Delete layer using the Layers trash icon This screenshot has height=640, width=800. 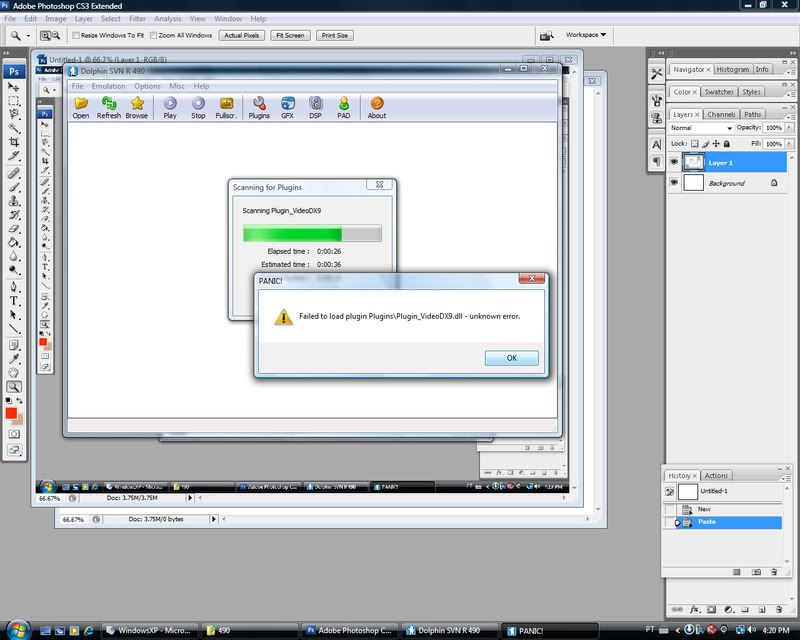tap(779, 609)
